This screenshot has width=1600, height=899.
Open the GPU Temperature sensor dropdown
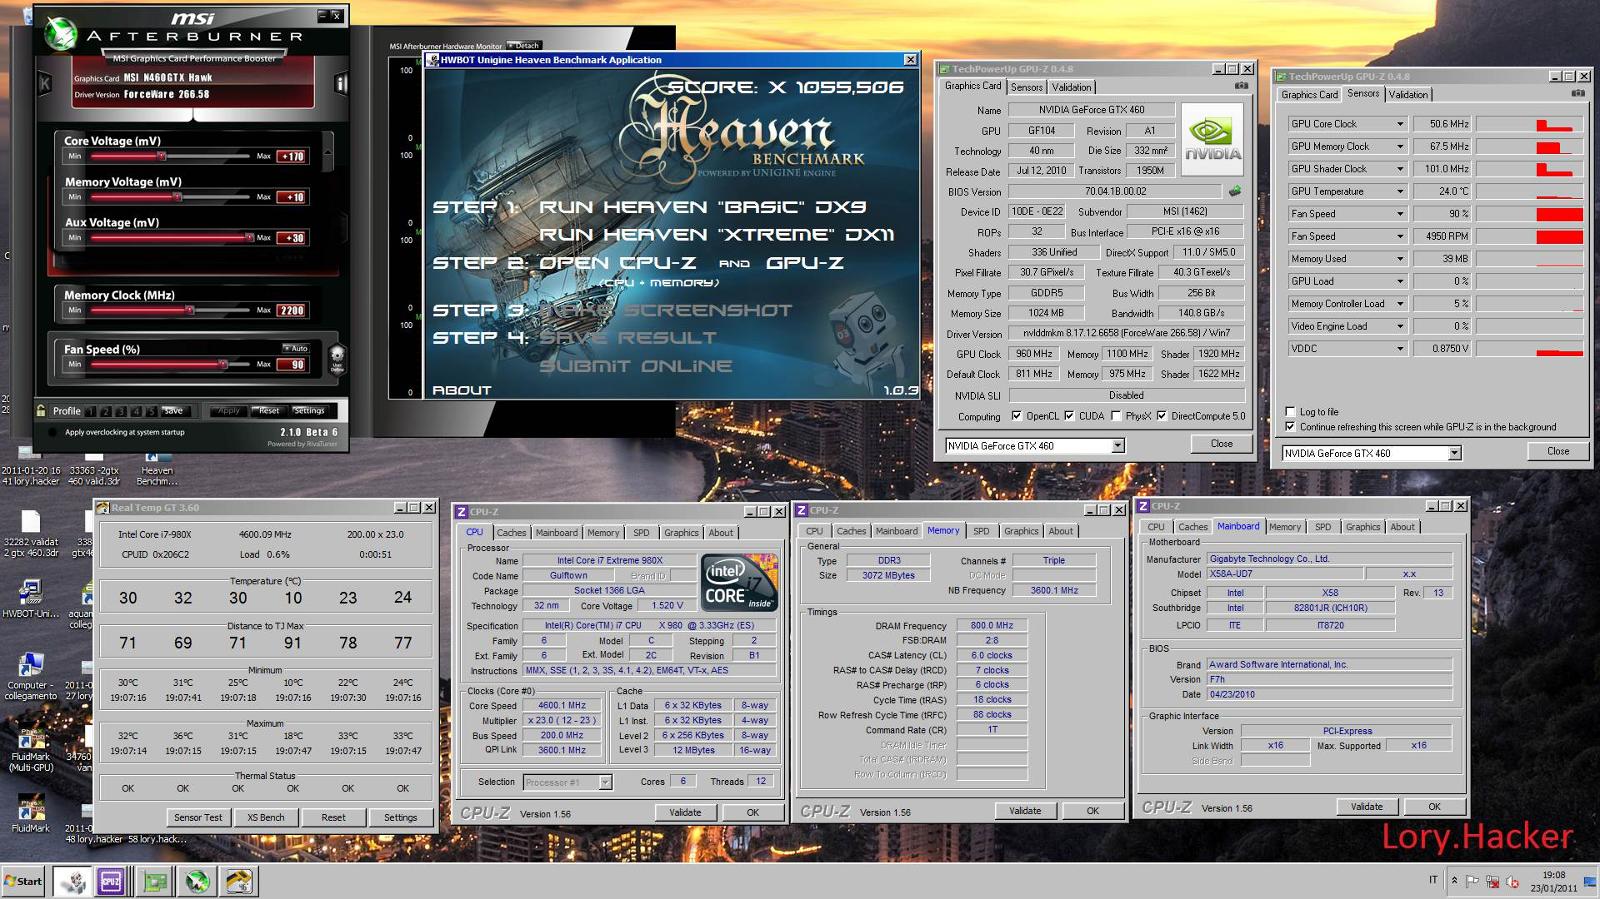point(1400,191)
